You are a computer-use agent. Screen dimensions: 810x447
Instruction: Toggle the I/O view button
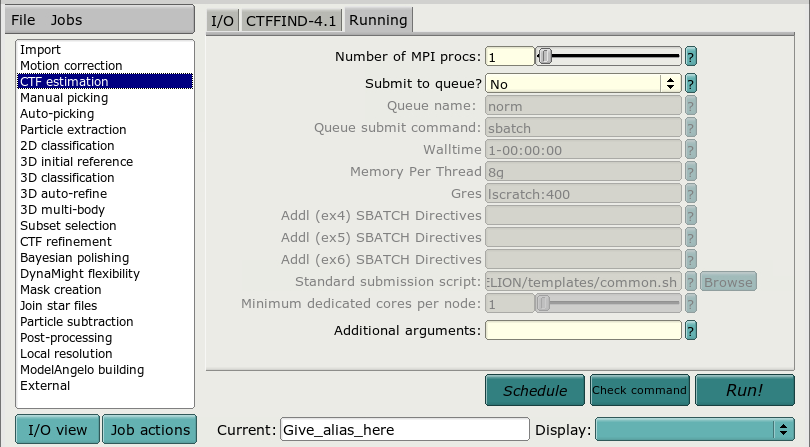tap(57, 429)
